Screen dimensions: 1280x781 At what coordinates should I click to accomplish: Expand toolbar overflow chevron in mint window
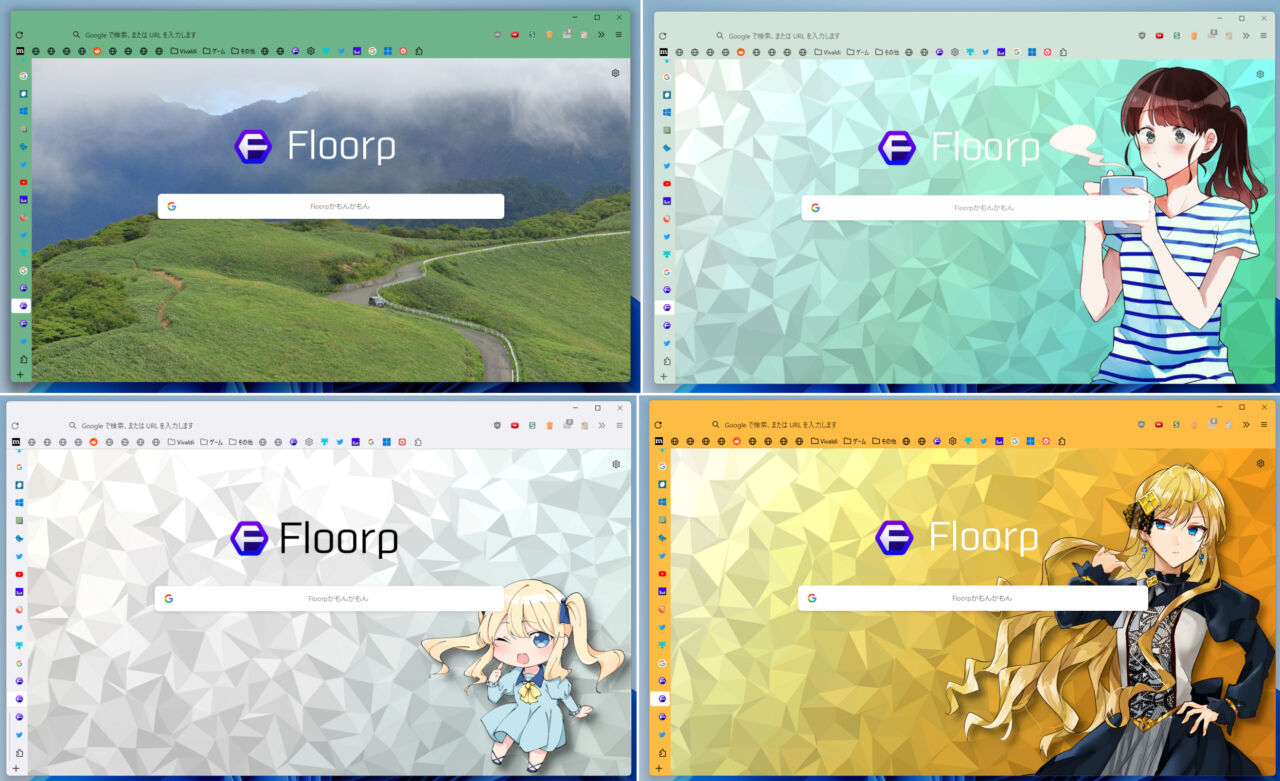pos(1246,36)
